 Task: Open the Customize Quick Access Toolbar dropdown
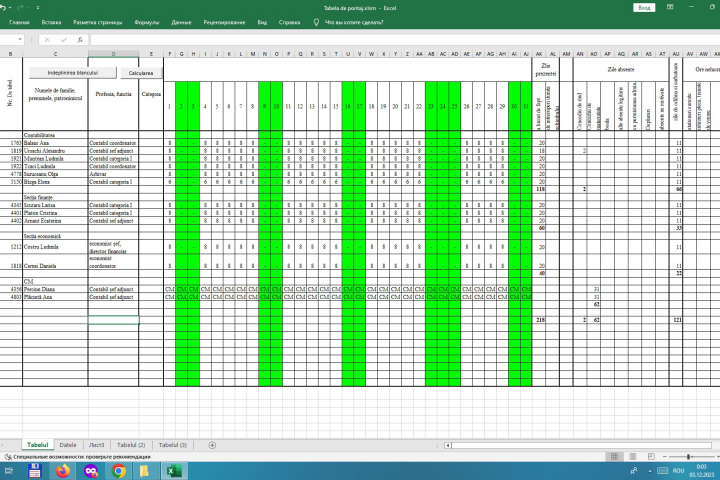pyautogui.click(x=38, y=8)
